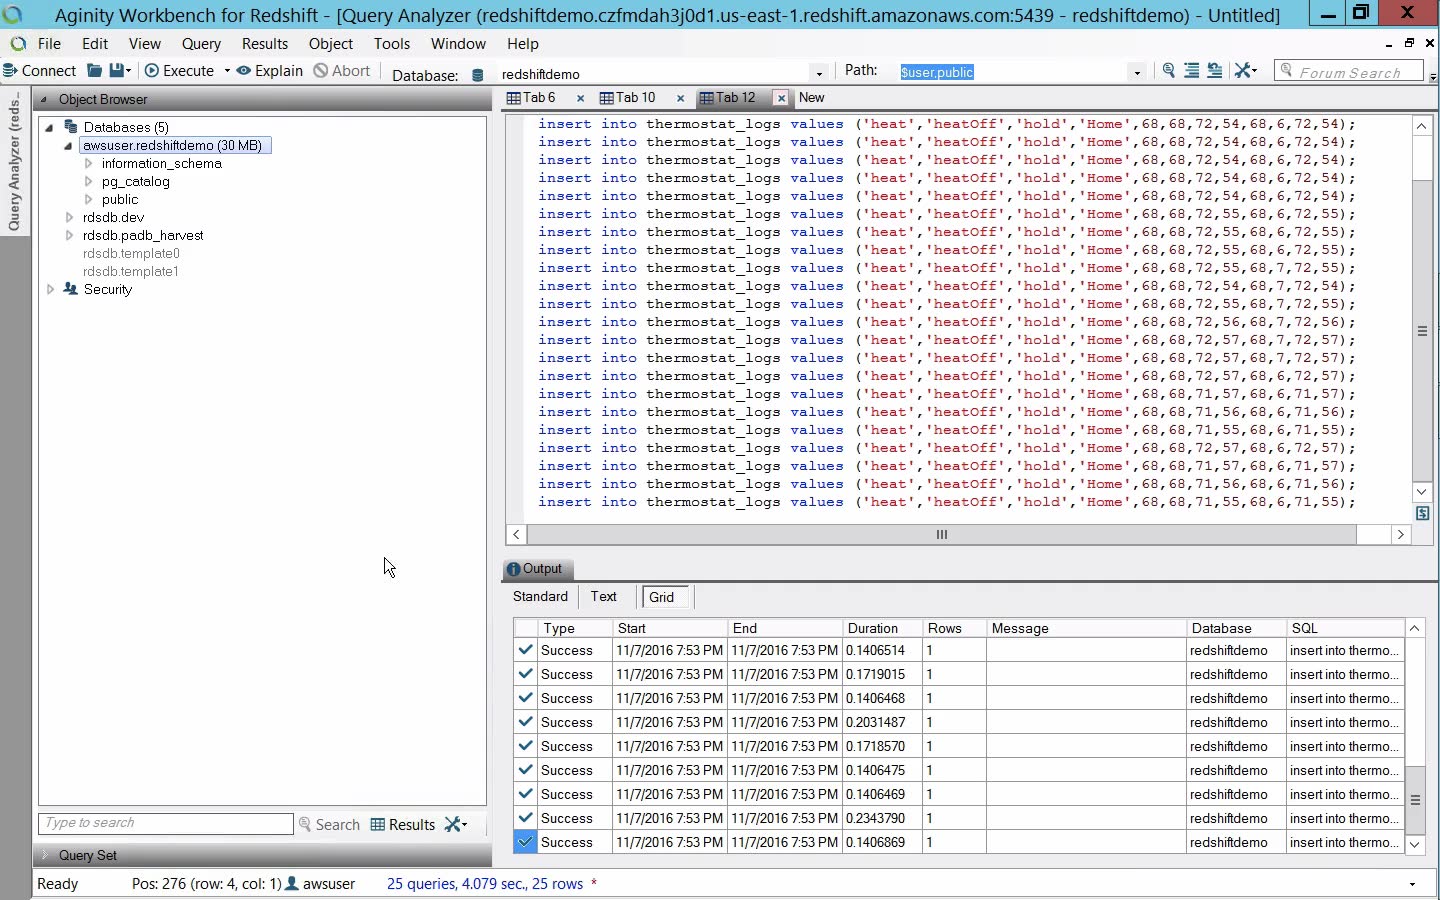Switch output to Standard view
Image resolution: width=1440 pixels, height=900 pixels.
[x=540, y=597]
